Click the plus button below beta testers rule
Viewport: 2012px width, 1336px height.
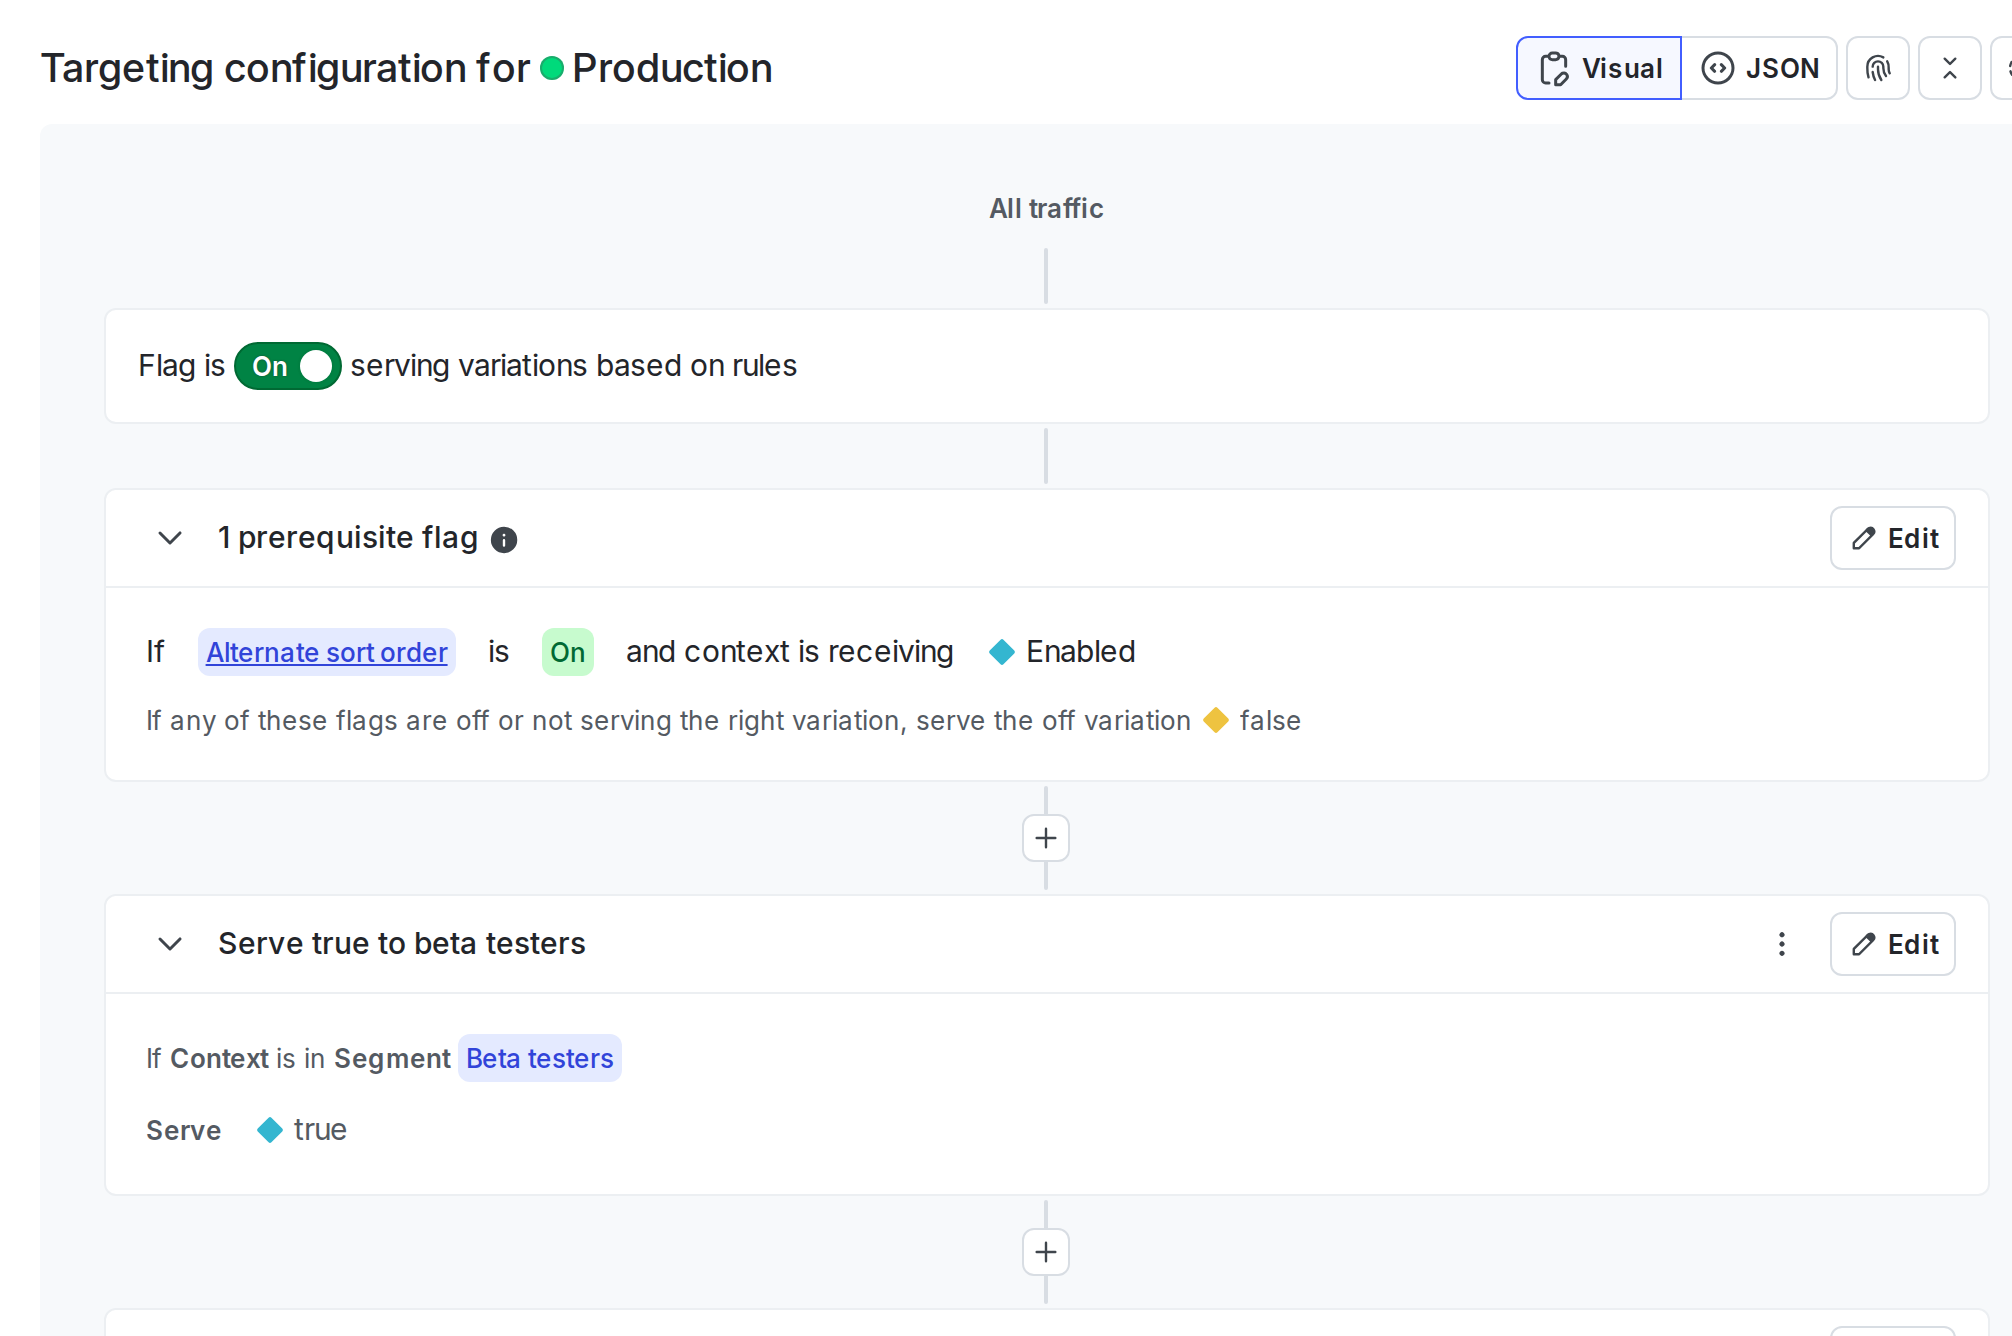(x=1045, y=1252)
